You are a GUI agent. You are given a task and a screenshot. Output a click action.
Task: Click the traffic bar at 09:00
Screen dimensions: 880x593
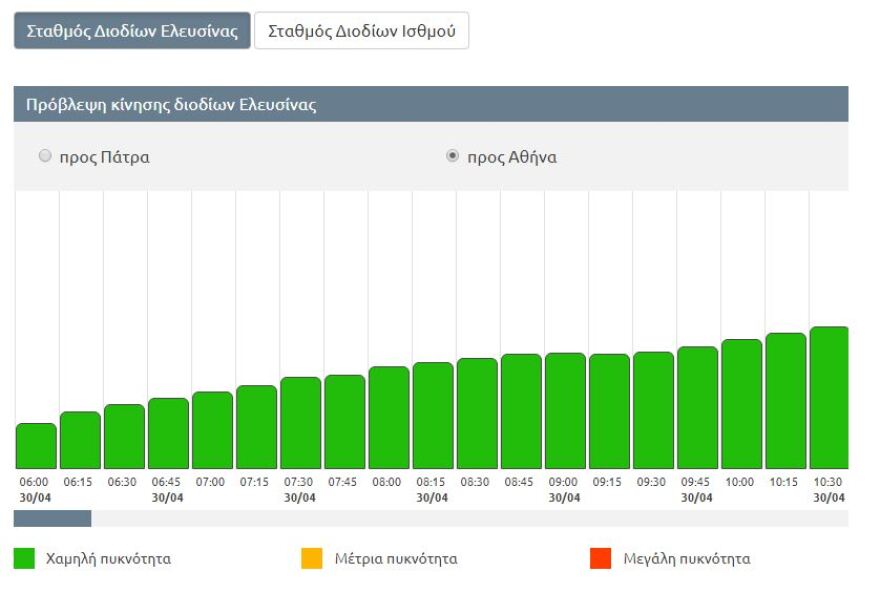coord(565,411)
